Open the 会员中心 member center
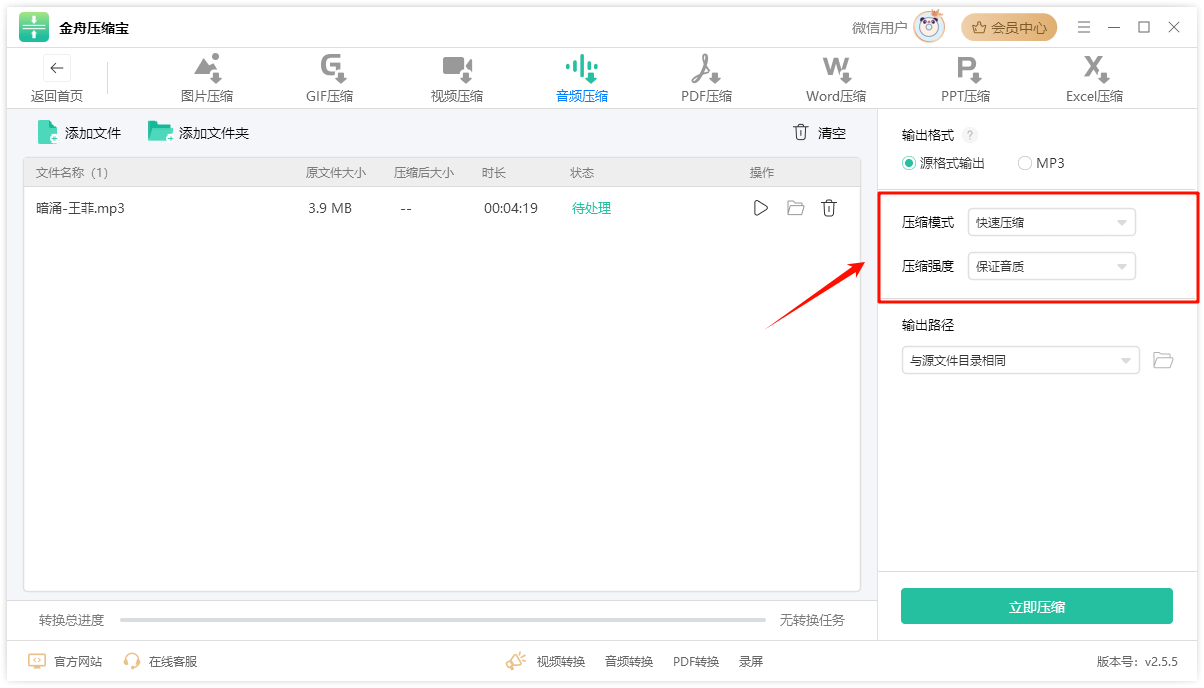Screen dimensions: 1204x688 pyautogui.click(x=1009, y=28)
